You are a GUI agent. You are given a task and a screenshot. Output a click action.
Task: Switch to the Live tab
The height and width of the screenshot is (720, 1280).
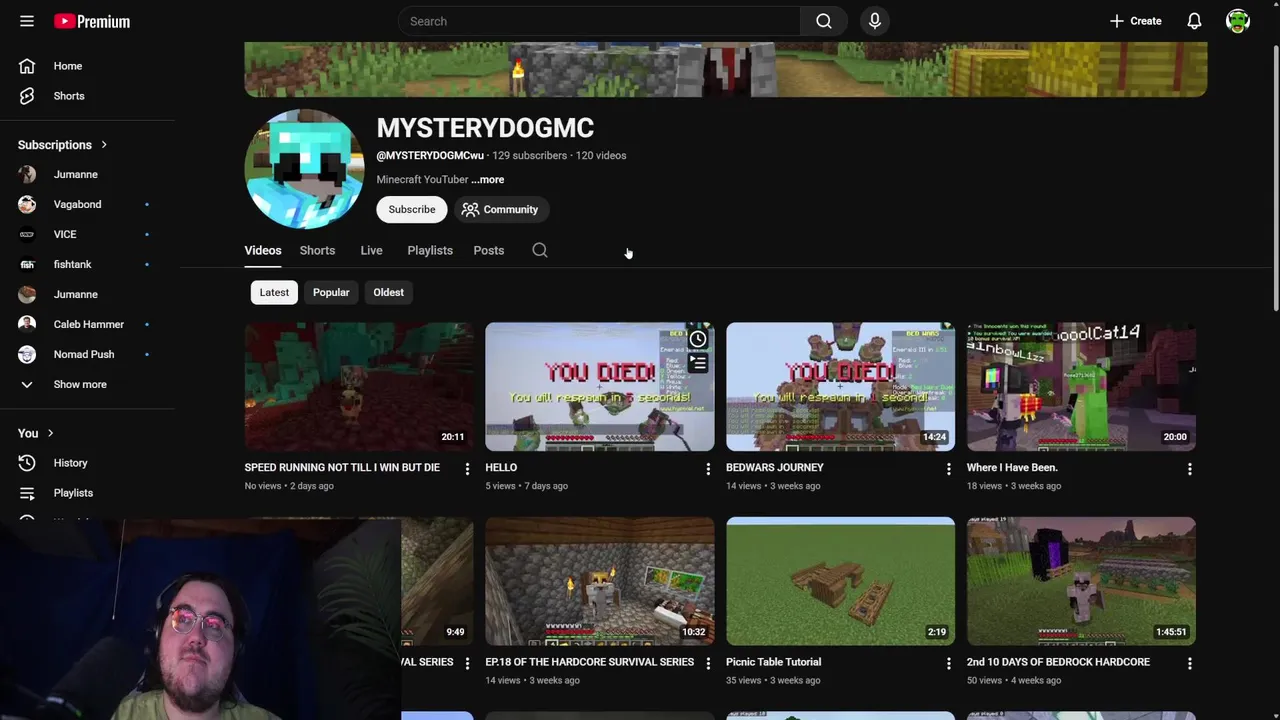pyautogui.click(x=371, y=251)
